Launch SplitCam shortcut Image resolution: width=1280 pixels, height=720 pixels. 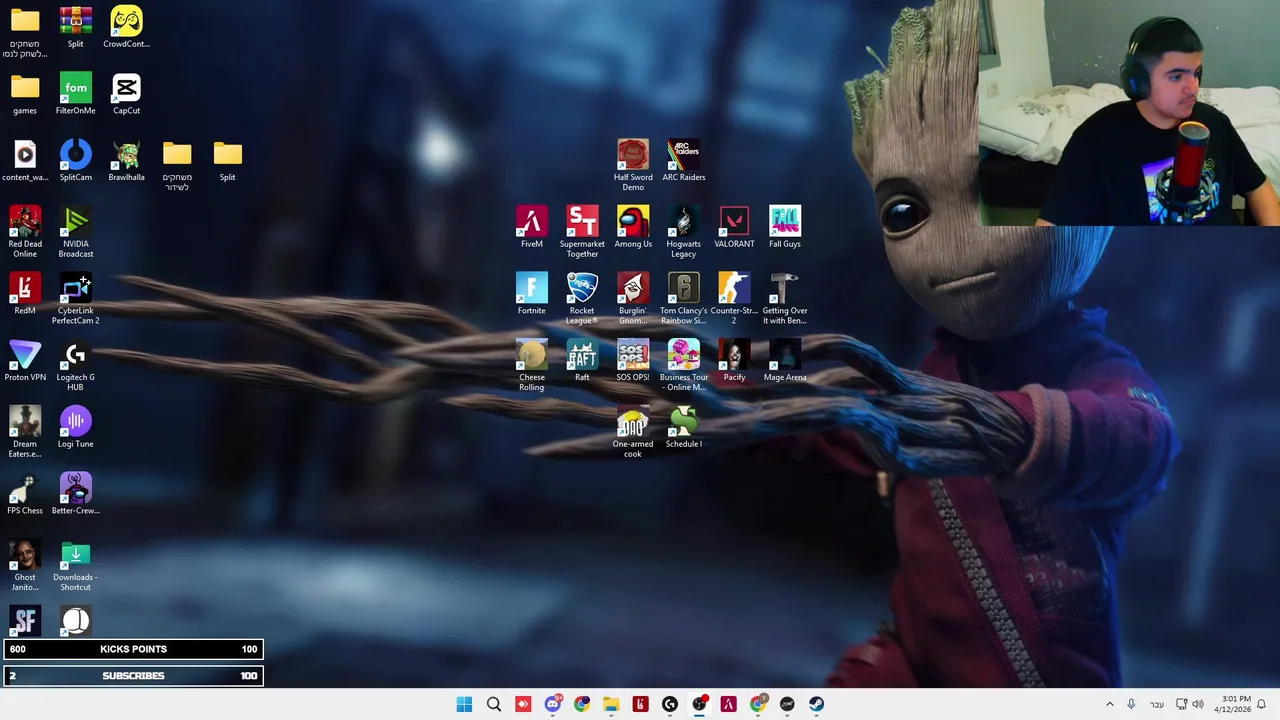[75, 161]
